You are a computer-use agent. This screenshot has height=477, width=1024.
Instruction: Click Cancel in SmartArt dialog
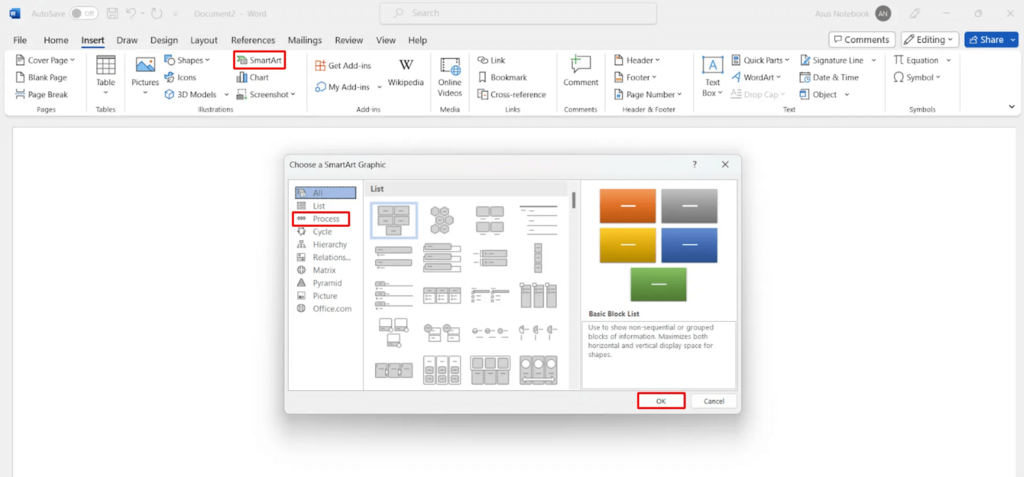[714, 401]
